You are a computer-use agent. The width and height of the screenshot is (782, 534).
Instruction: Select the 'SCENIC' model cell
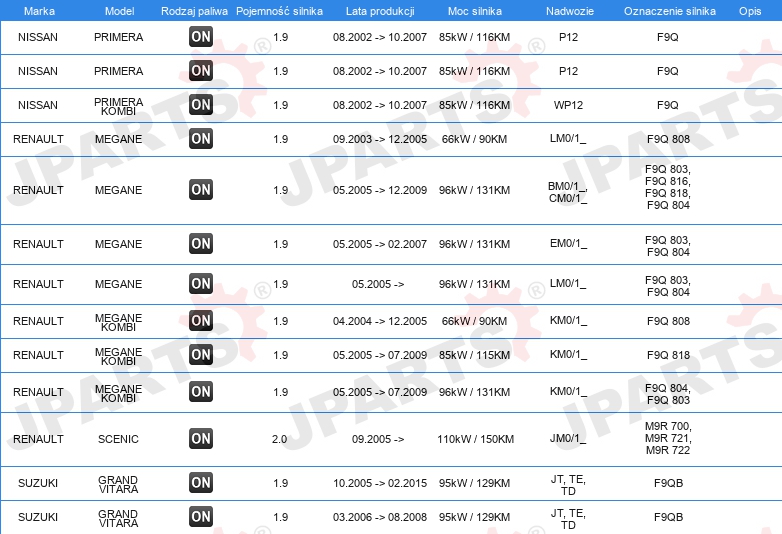118,439
